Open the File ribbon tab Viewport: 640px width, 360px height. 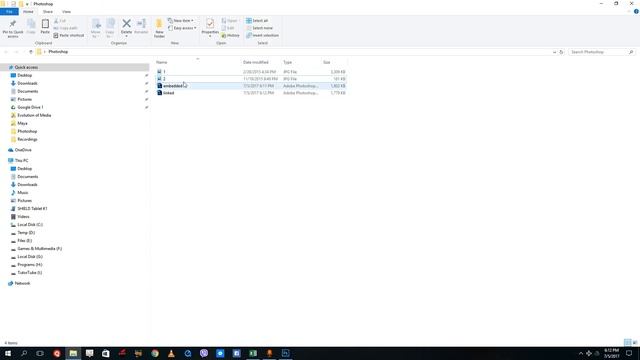click(x=9, y=12)
